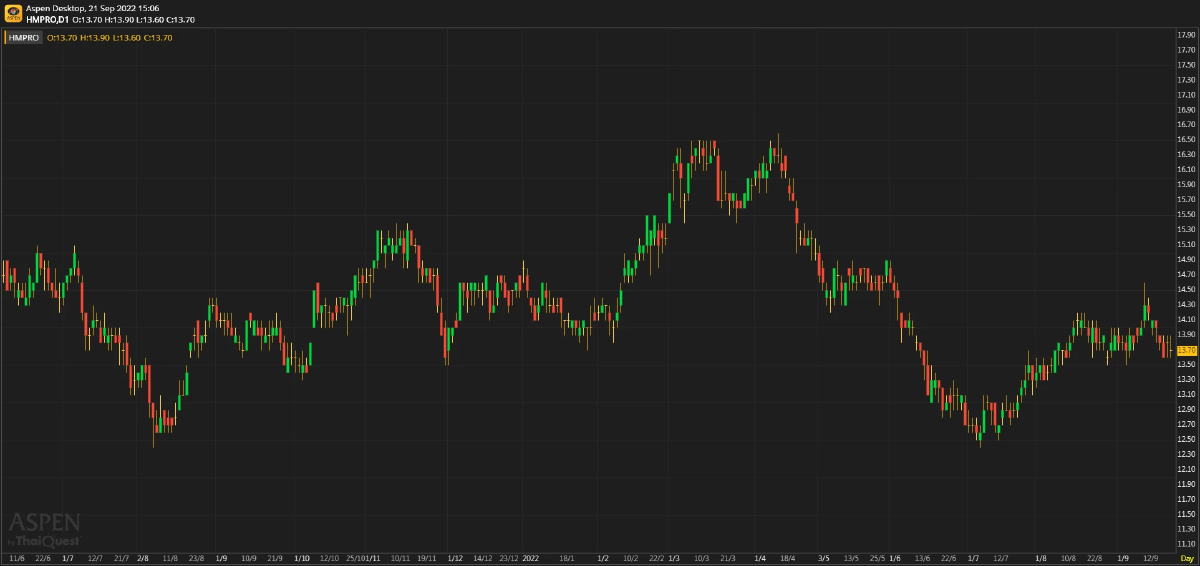This screenshot has height=566, width=1200.
Task: Click the 1/12 date label on time axis
Action: 455,557
